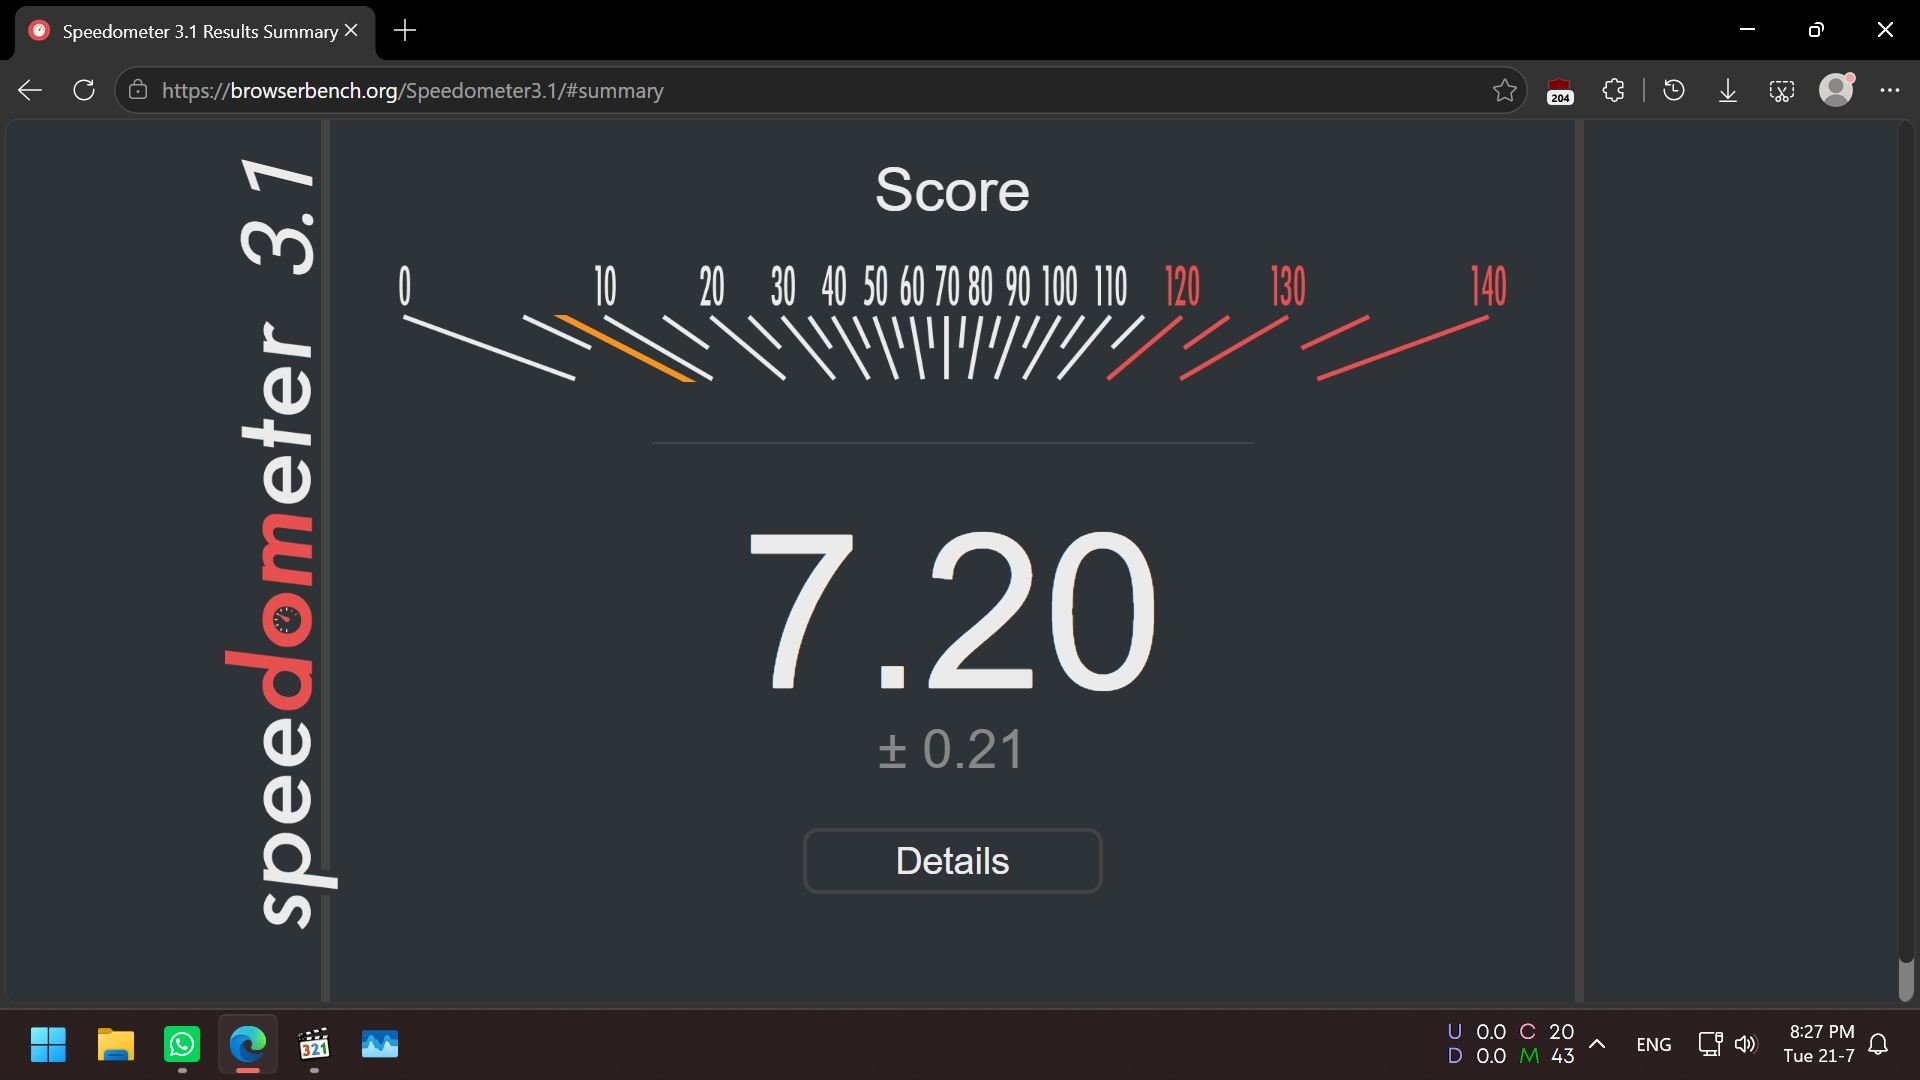Open the Details view of results
Screen dimensions: 1920x1080
pyautogui.click(x=953, y=861)
